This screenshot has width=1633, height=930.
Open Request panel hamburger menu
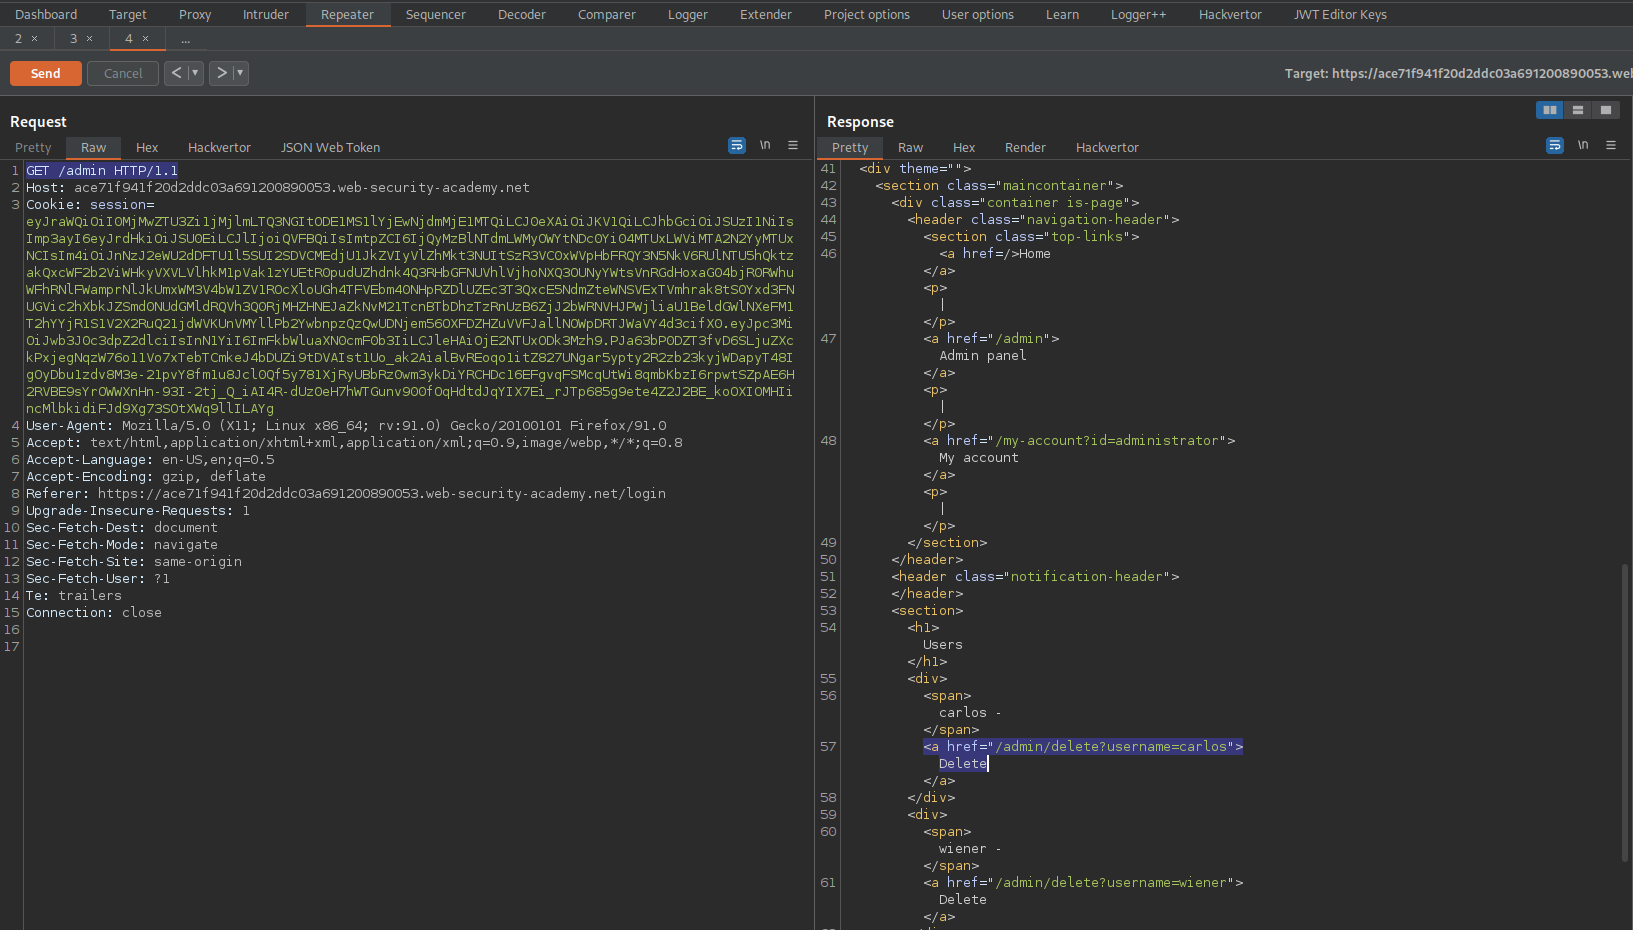(x=793, y=145)
